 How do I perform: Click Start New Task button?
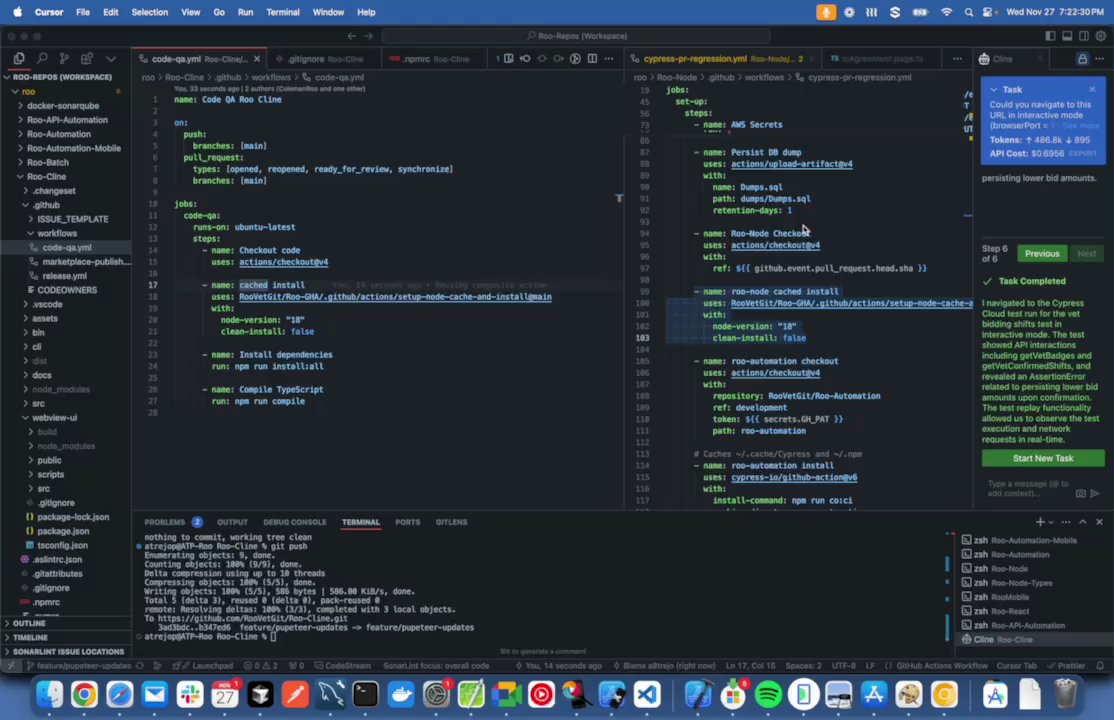click(x=1043, y=458)
